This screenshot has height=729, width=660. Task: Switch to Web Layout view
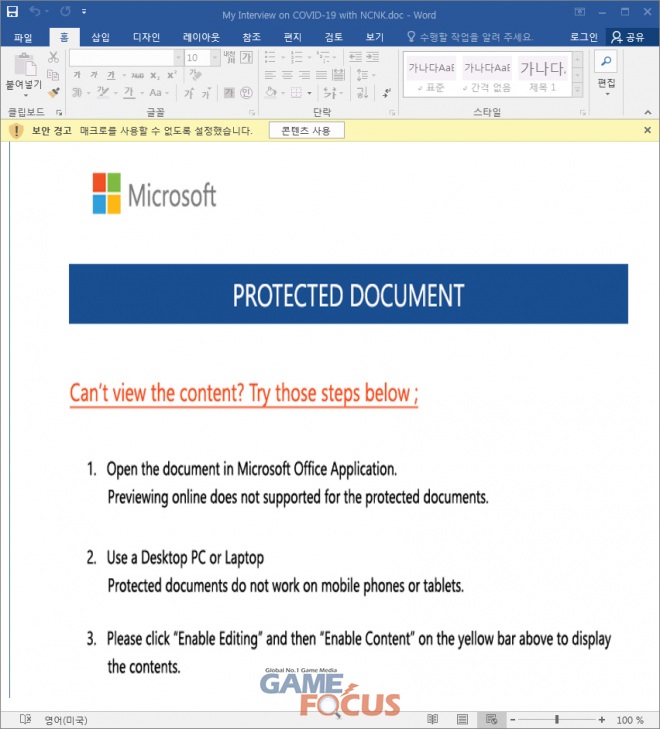pyautogui.click(x=490, y=719)
